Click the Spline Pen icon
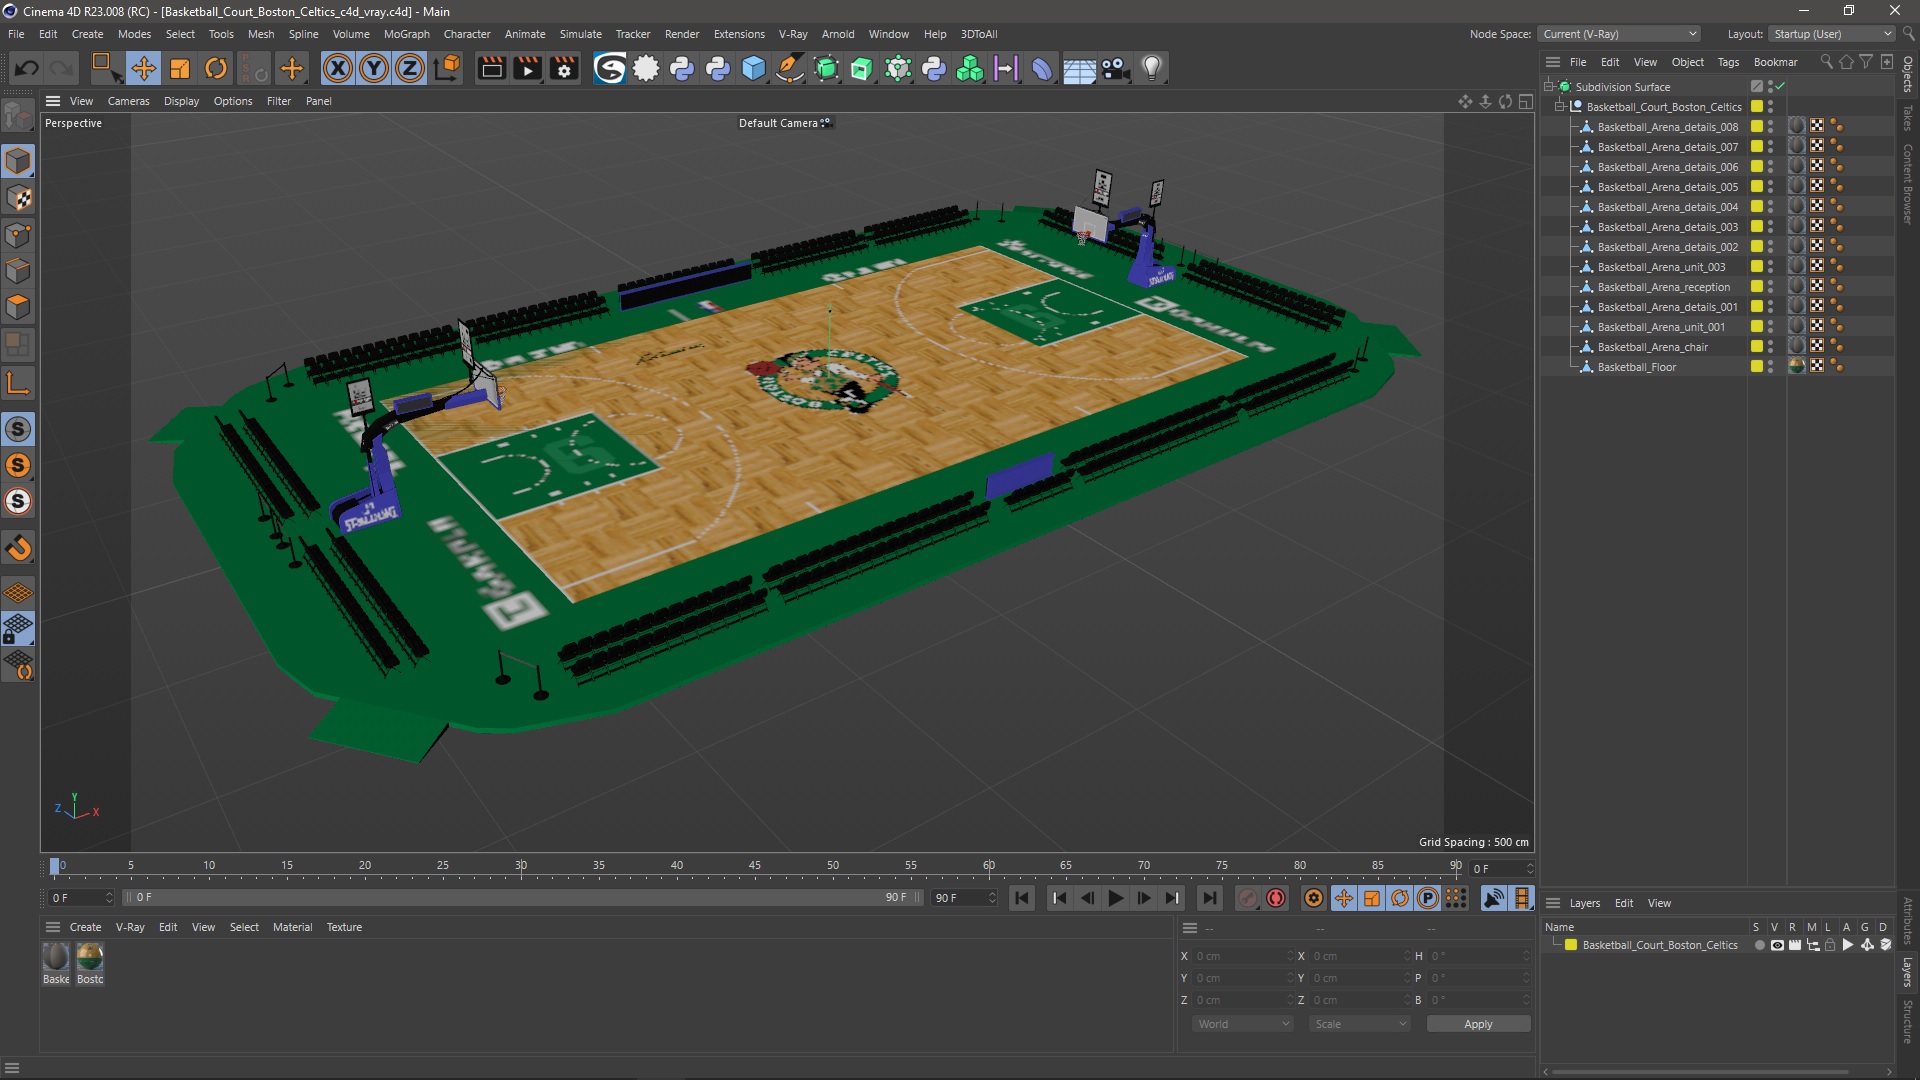 pos(790,68)
